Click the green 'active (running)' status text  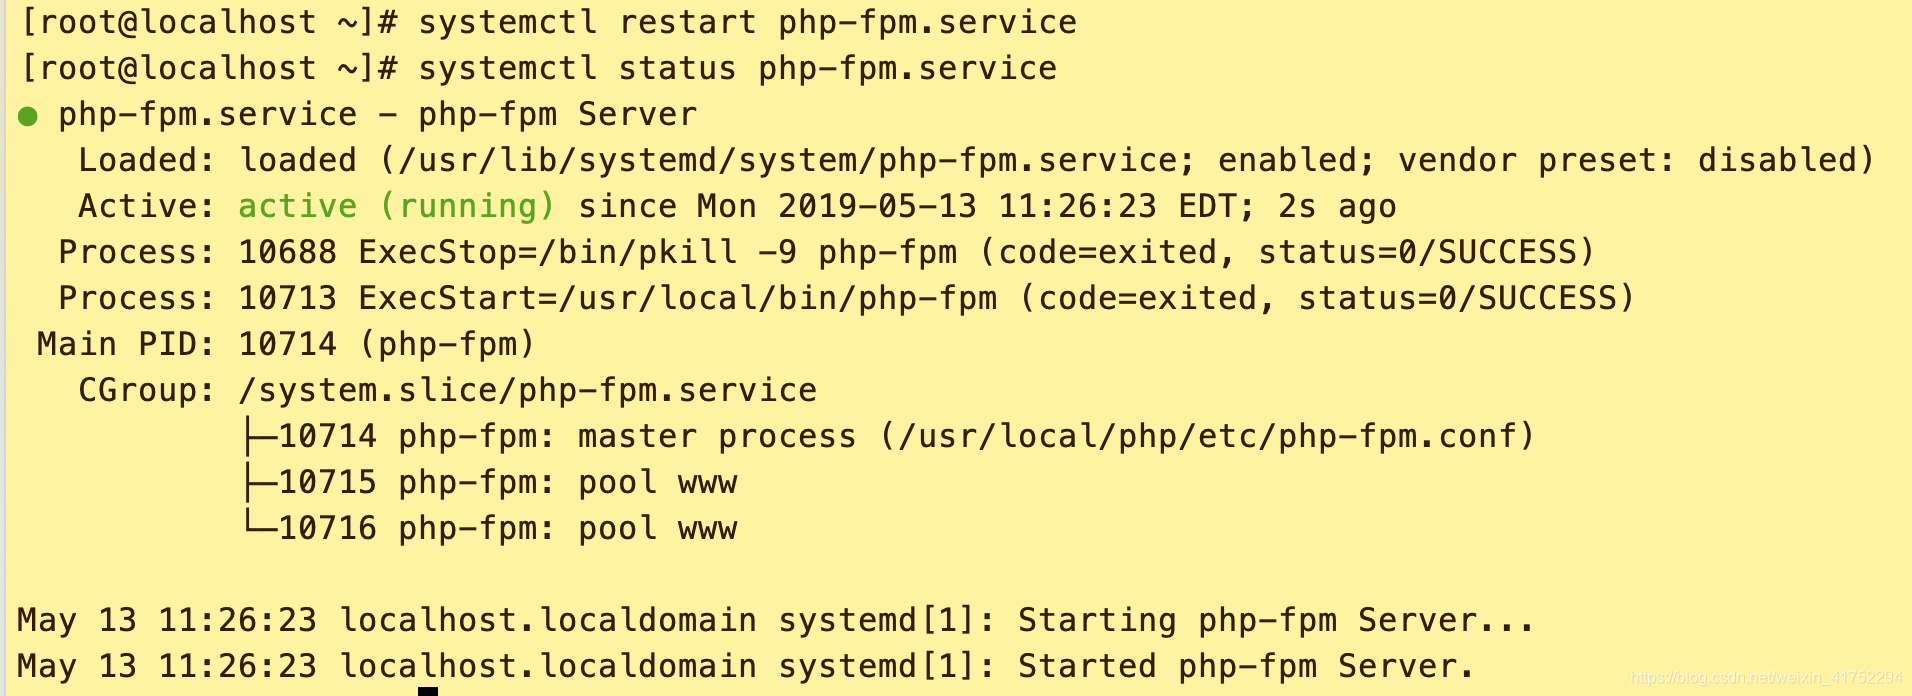[396, 206]
